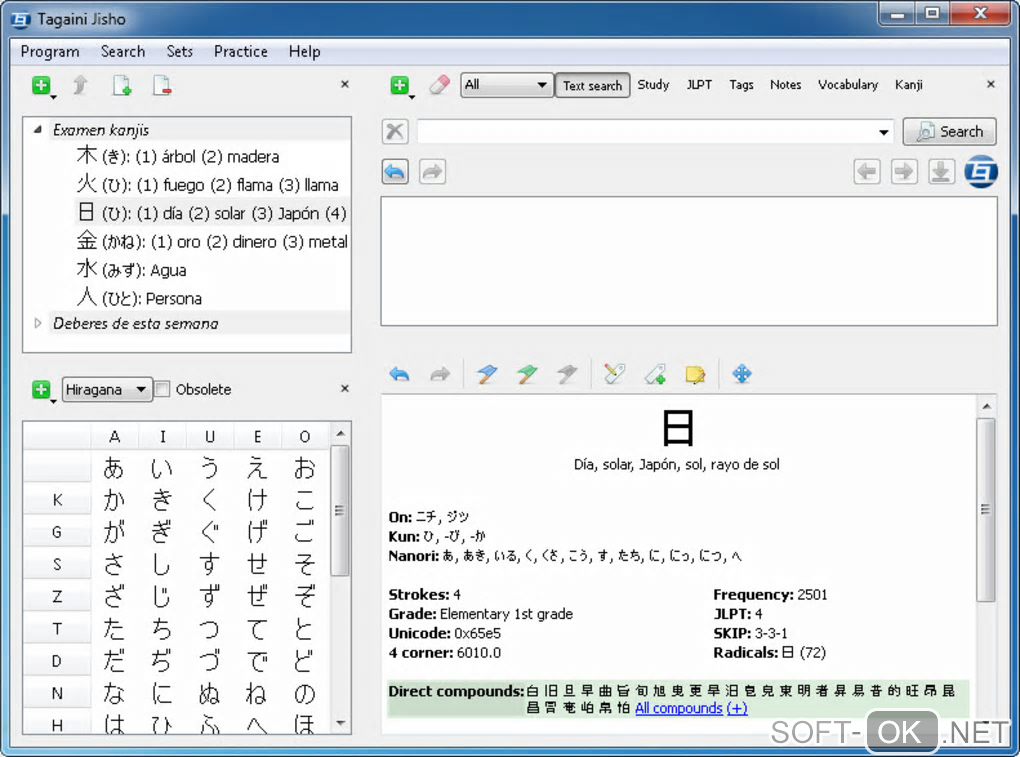Image resolution: width=1020 pixels, height=757 pixels.
Task: Close the sets panel with its X
Action: pos(345,84)
